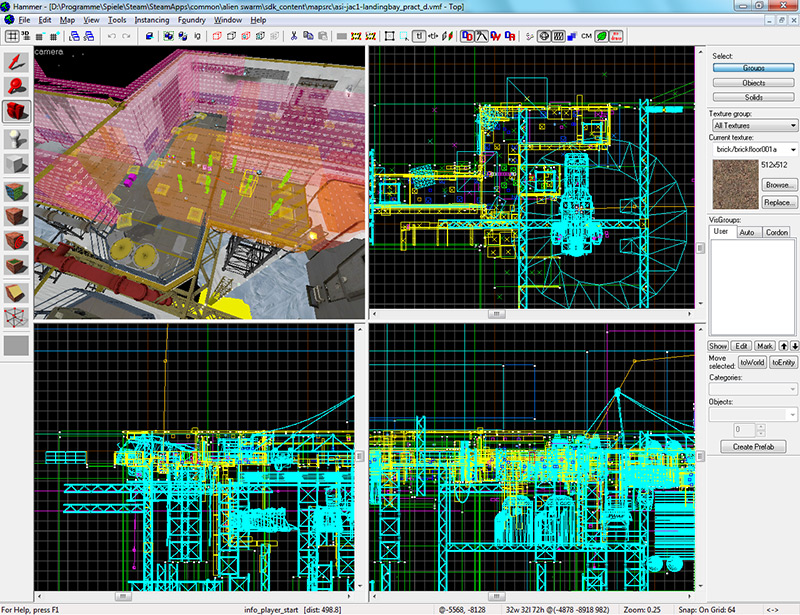This screenshot has width=800, height=615.
Task: Open the Categories dropdown
Action: coord(753,389)
